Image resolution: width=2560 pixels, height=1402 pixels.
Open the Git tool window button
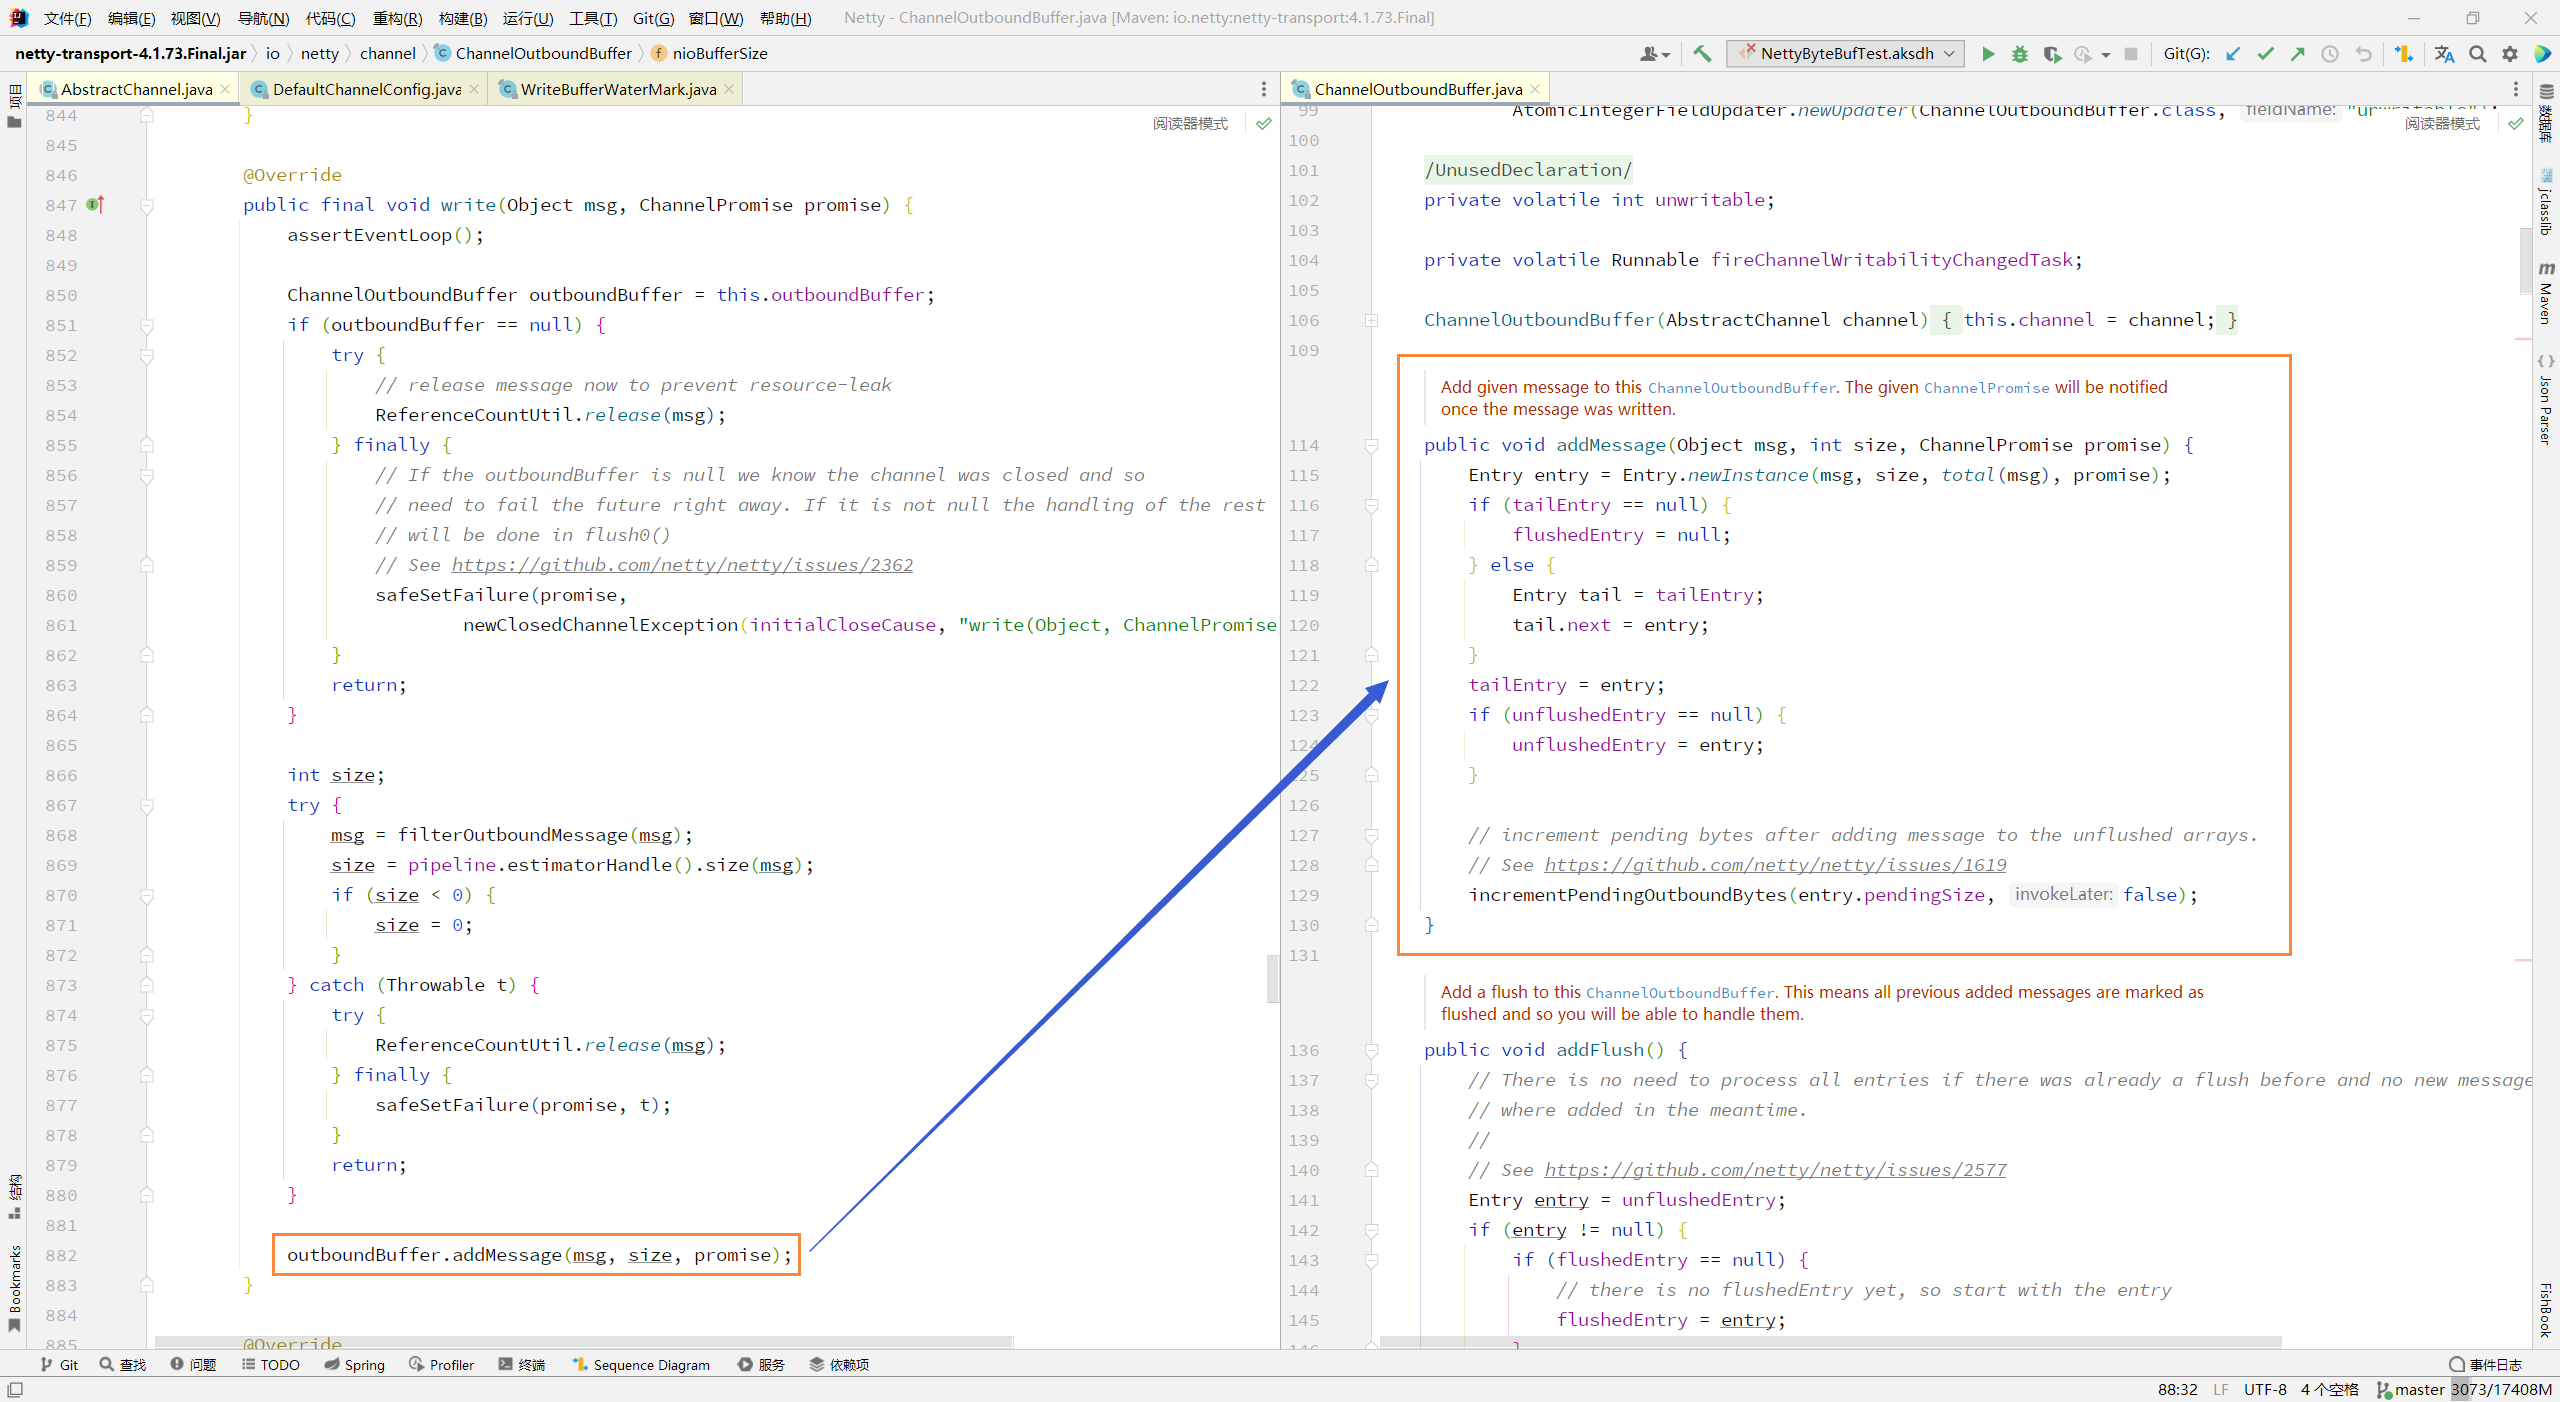[x=59, y=1365]
